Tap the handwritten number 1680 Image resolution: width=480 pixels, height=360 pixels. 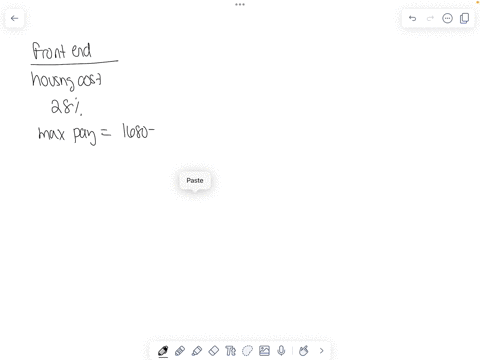[x=135, y=131]
